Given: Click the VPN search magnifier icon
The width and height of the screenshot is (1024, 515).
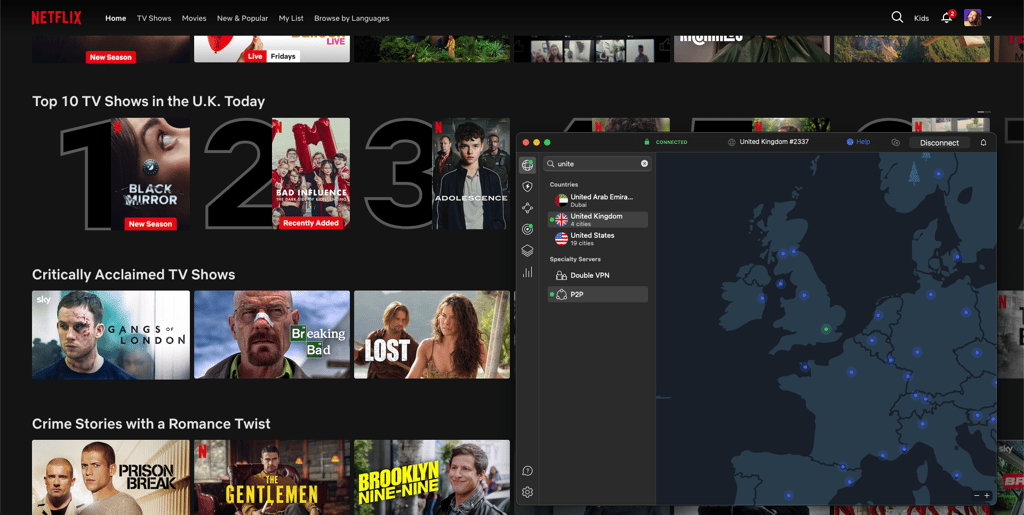Looking at the screenshot, I should (551, 164).
